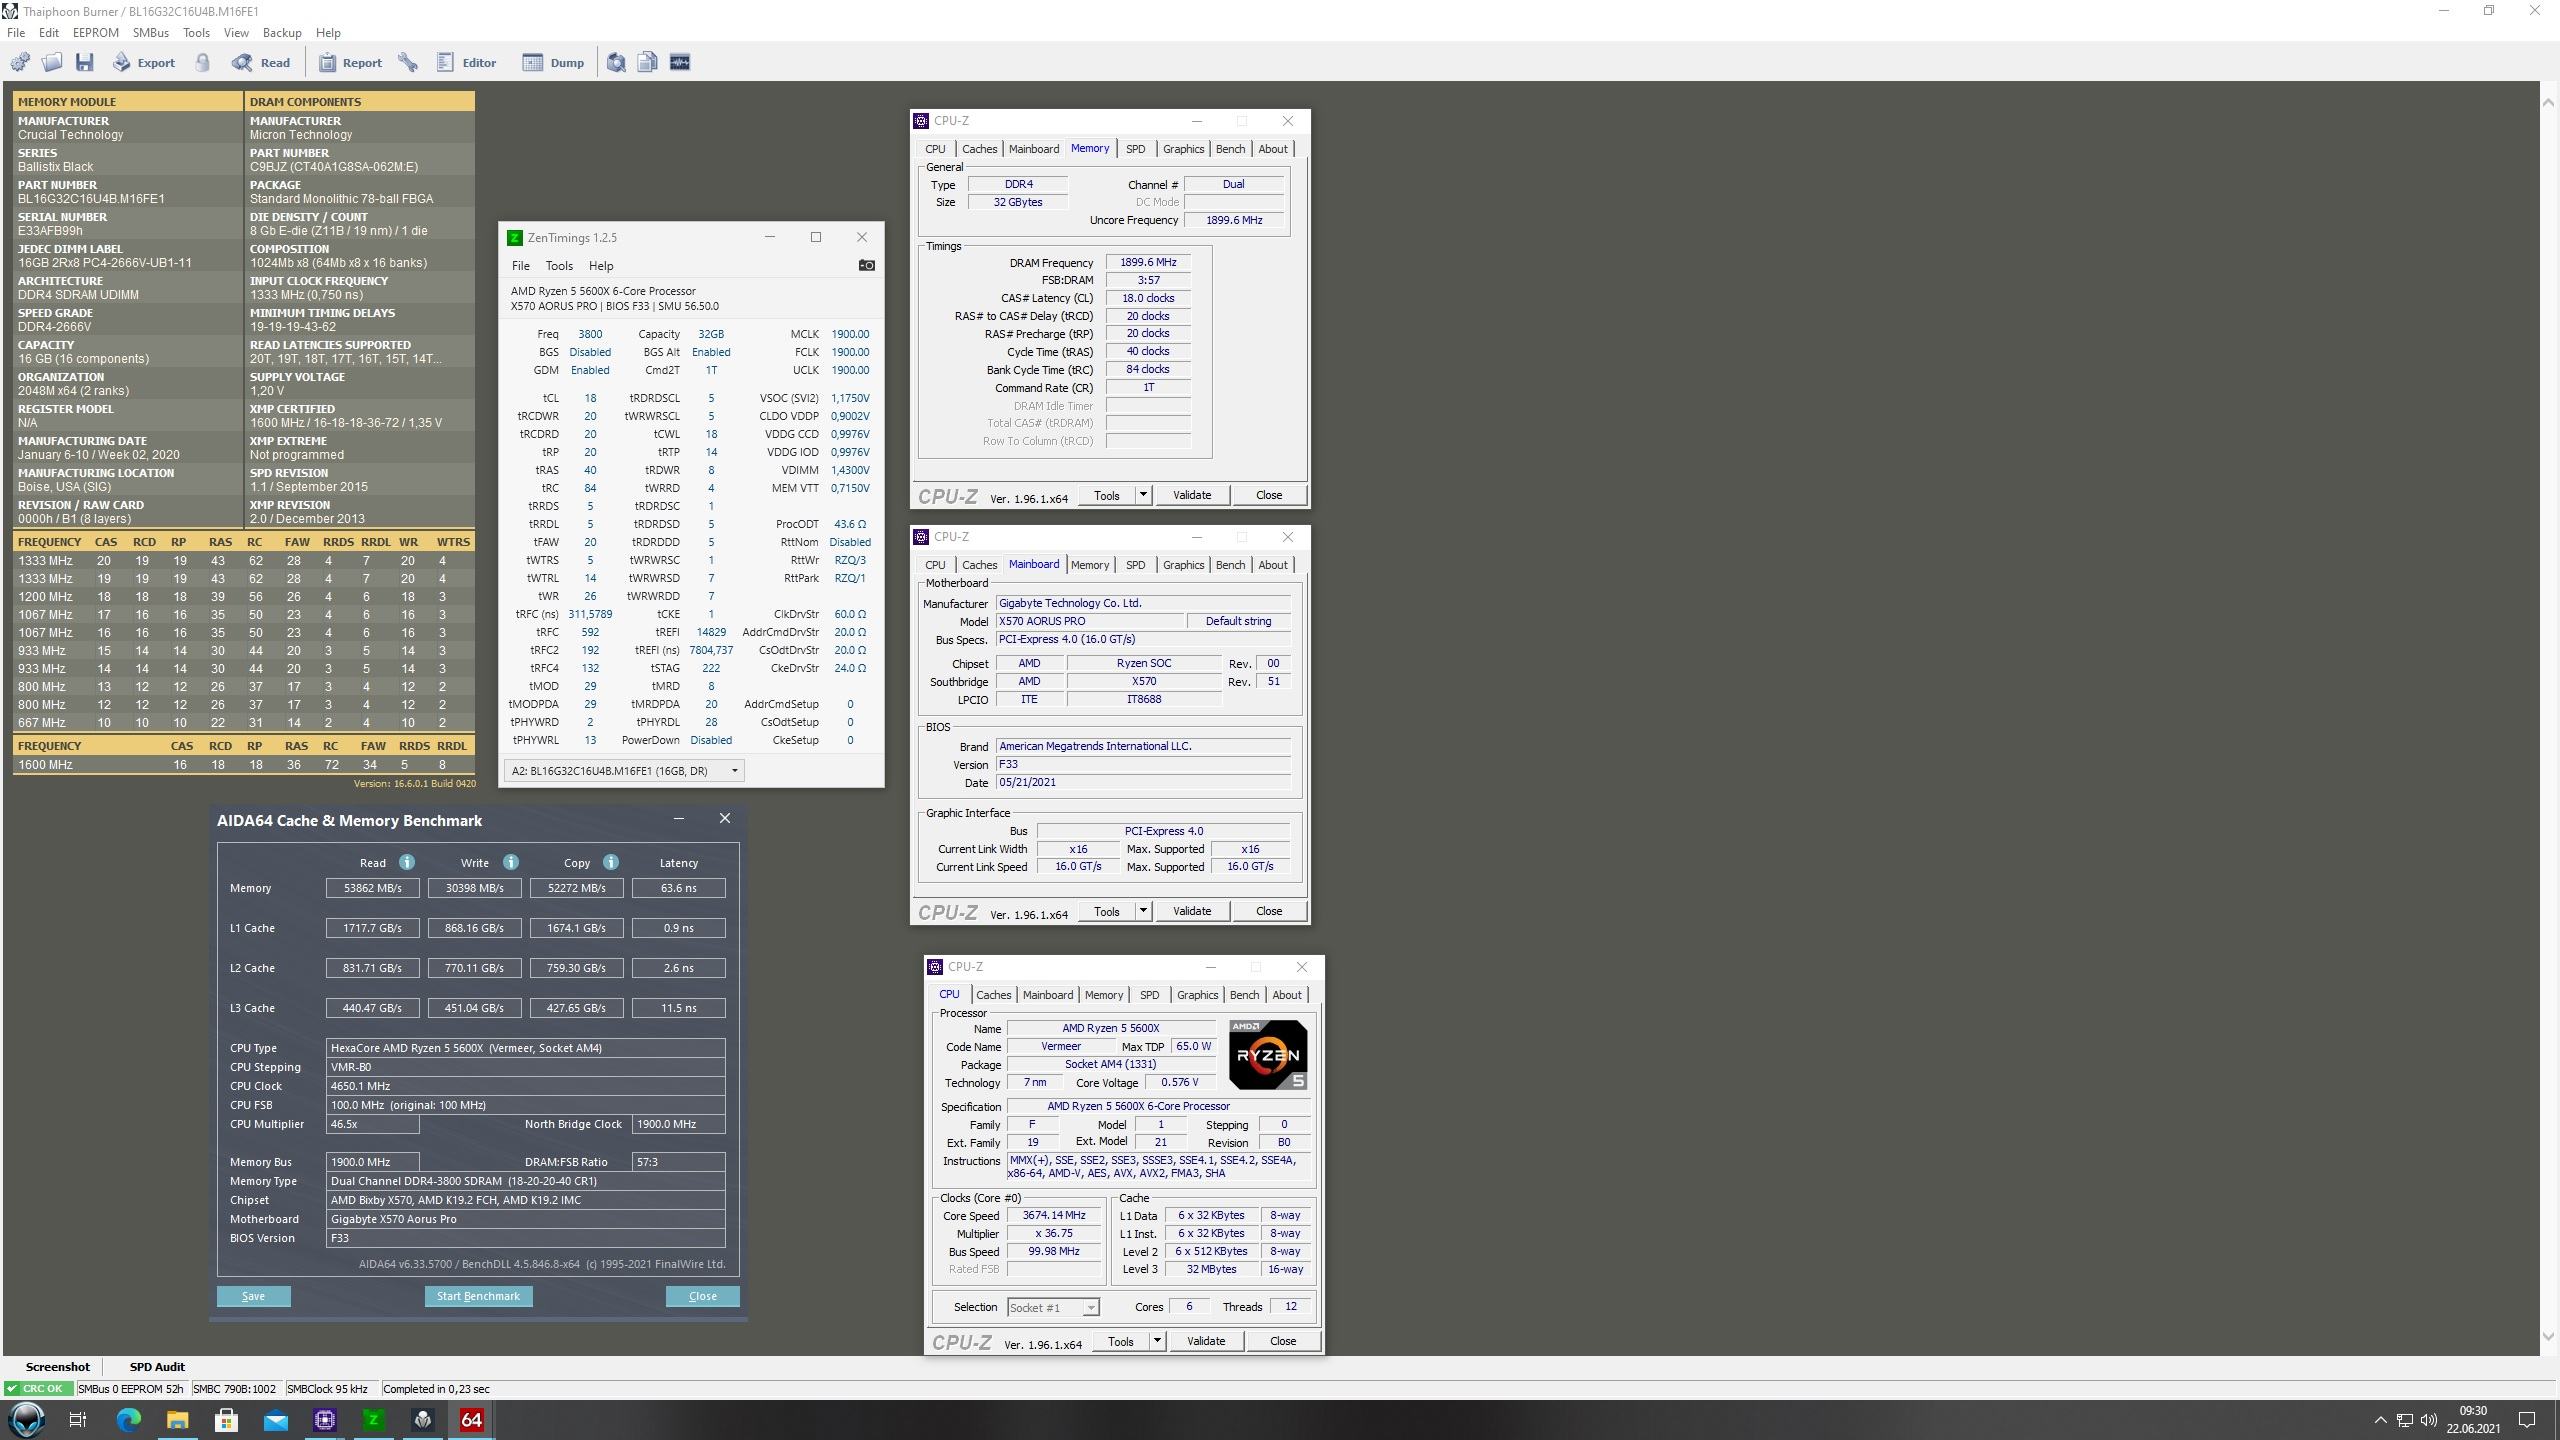2560x1440 pixels.
Task: Open the Editor from the toolbar
Action: click(x=467, y=63)
